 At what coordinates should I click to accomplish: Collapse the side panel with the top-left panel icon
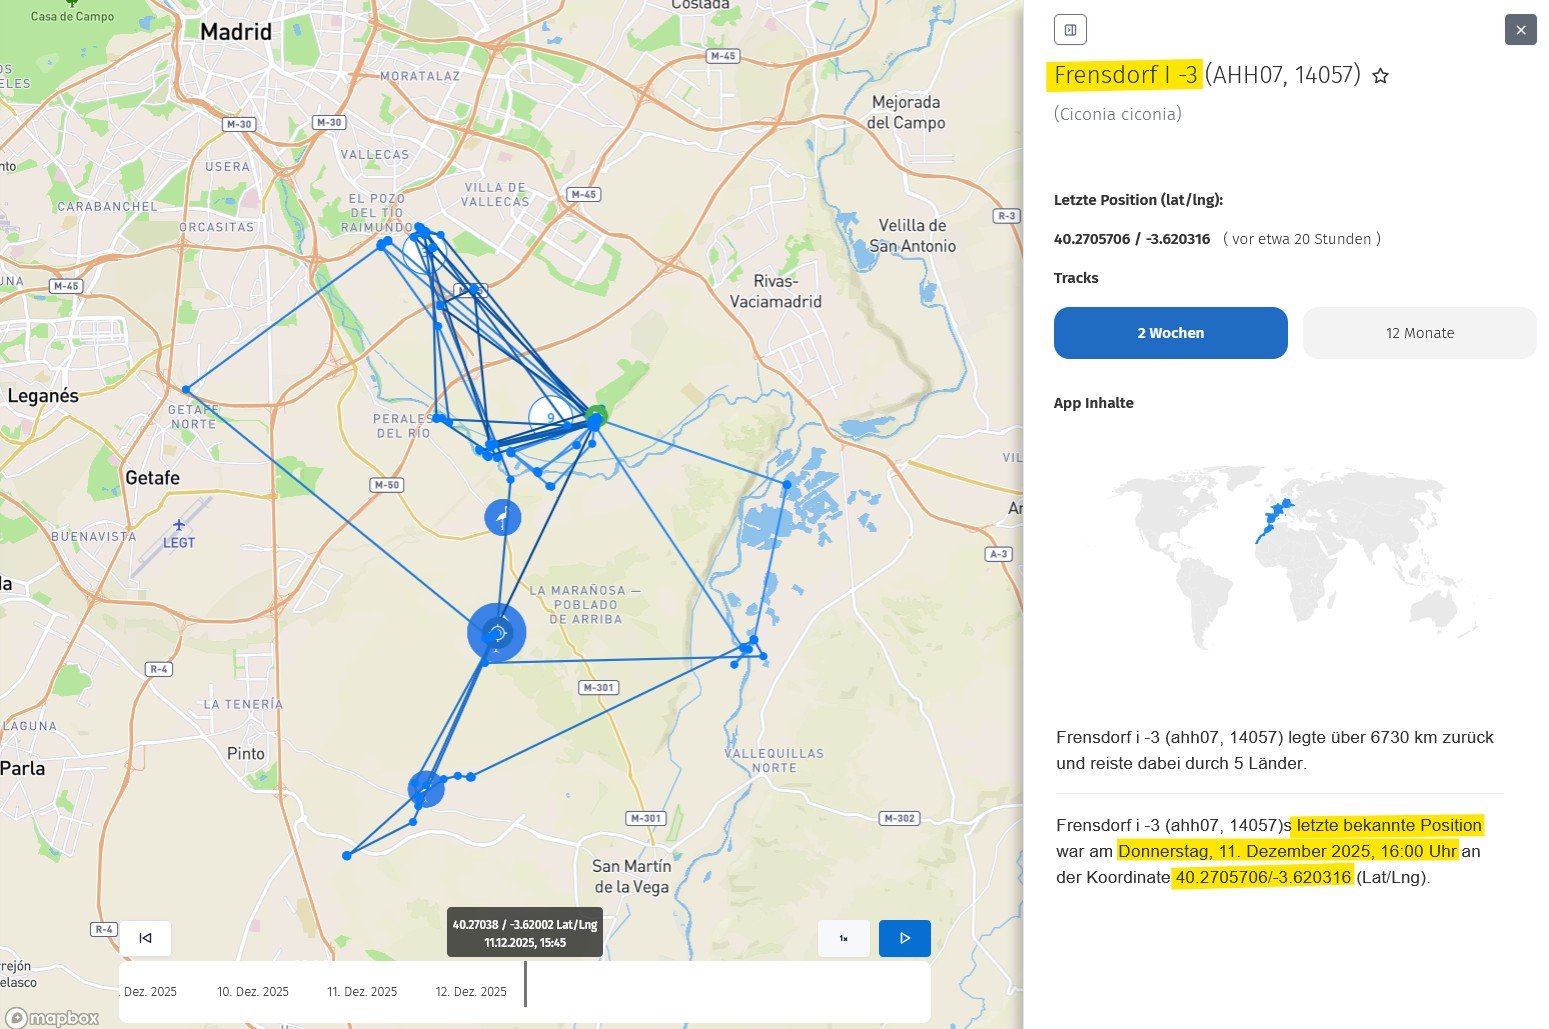point(1070,30)
